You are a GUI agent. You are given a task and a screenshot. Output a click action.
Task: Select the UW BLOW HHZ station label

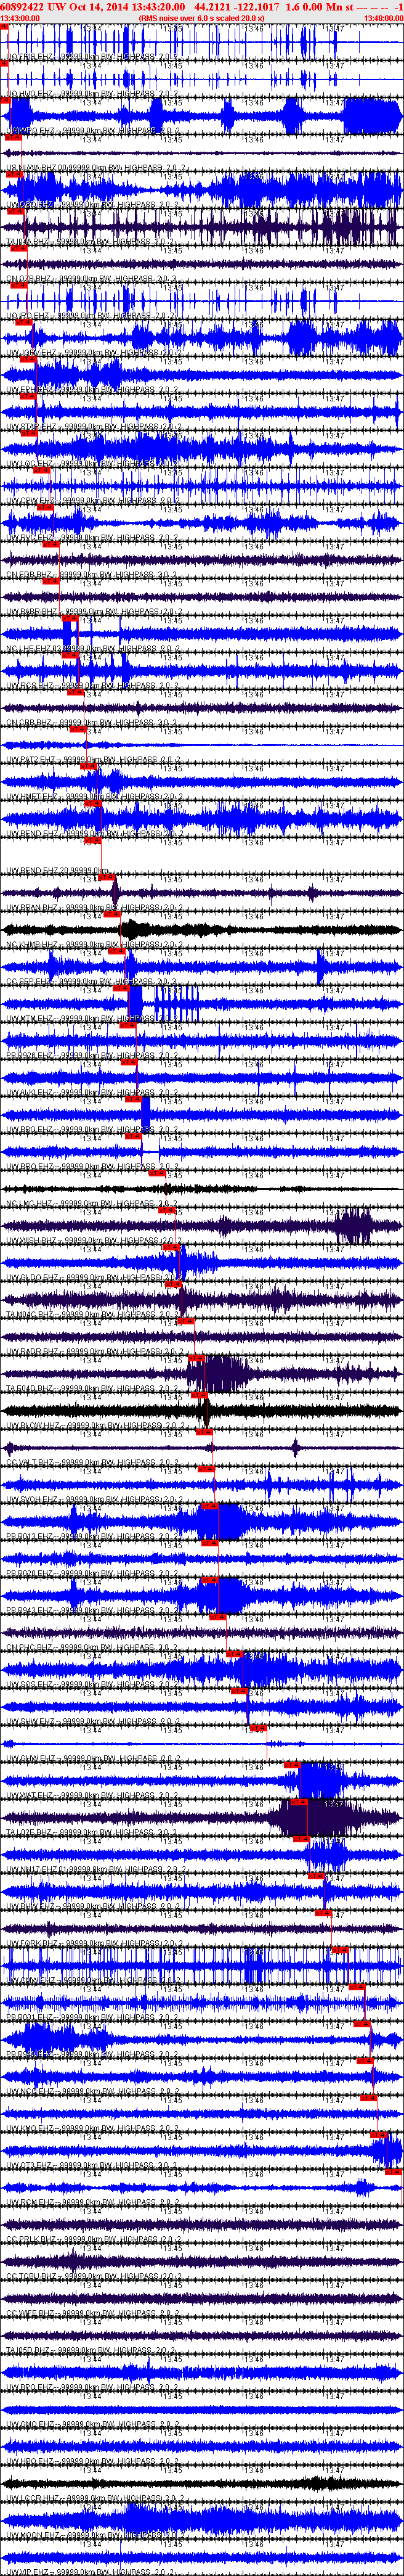point(93,1426)
